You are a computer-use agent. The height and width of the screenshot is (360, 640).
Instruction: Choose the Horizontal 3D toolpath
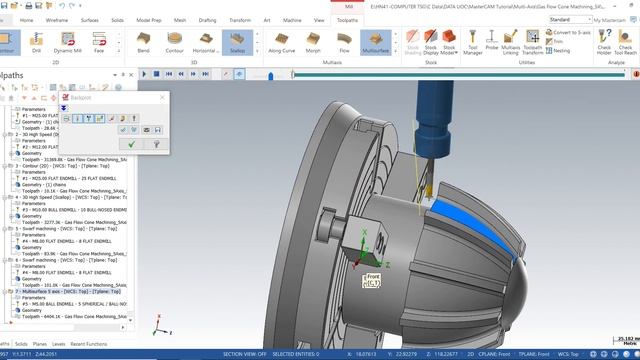[x=206, y=42]
